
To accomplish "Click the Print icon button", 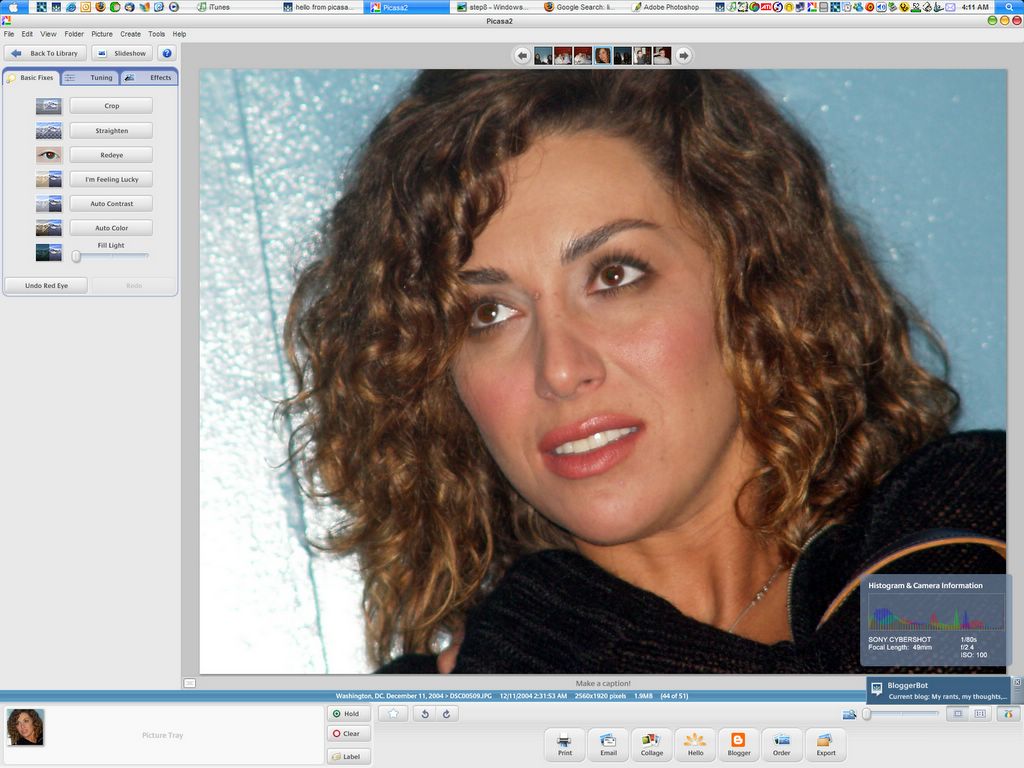I will coord(565,744).
